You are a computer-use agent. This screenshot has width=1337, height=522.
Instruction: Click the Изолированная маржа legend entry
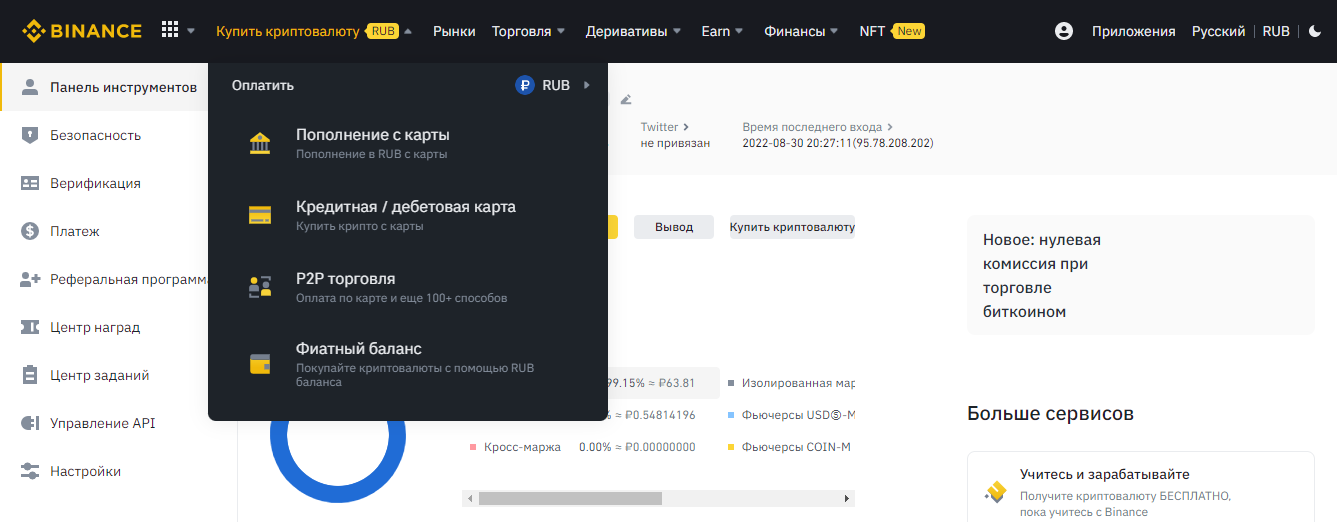(792, 383)
